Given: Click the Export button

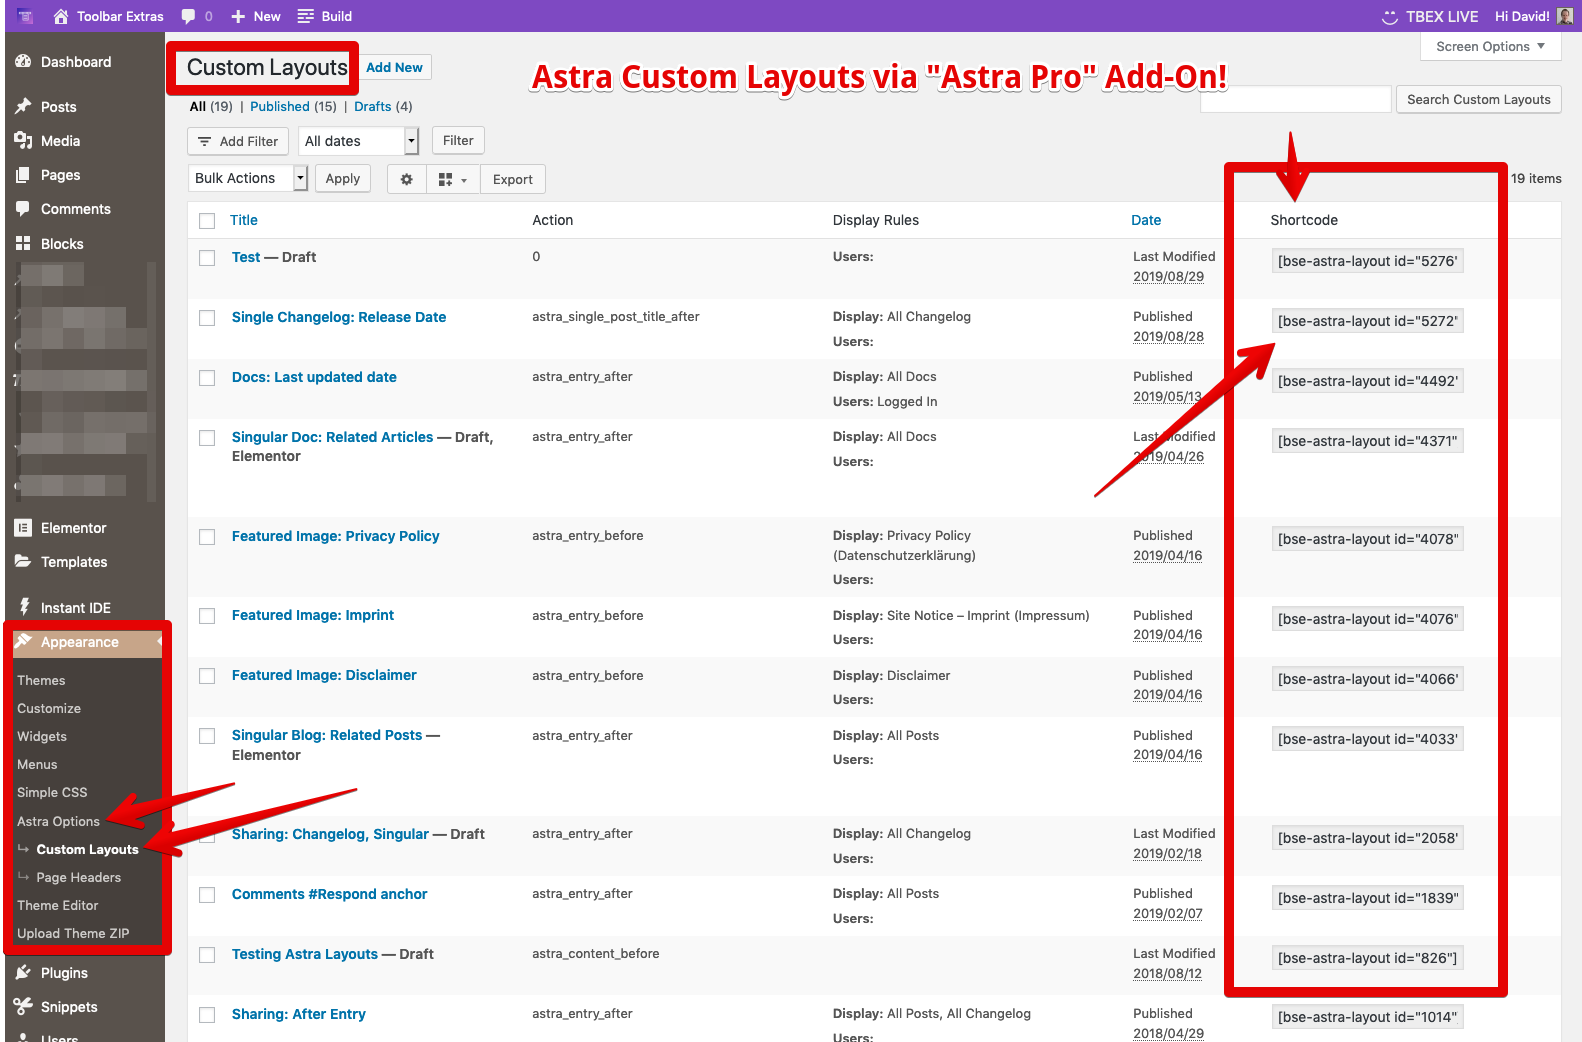Looking at the screenshot, I should click(x=512, y=179).
